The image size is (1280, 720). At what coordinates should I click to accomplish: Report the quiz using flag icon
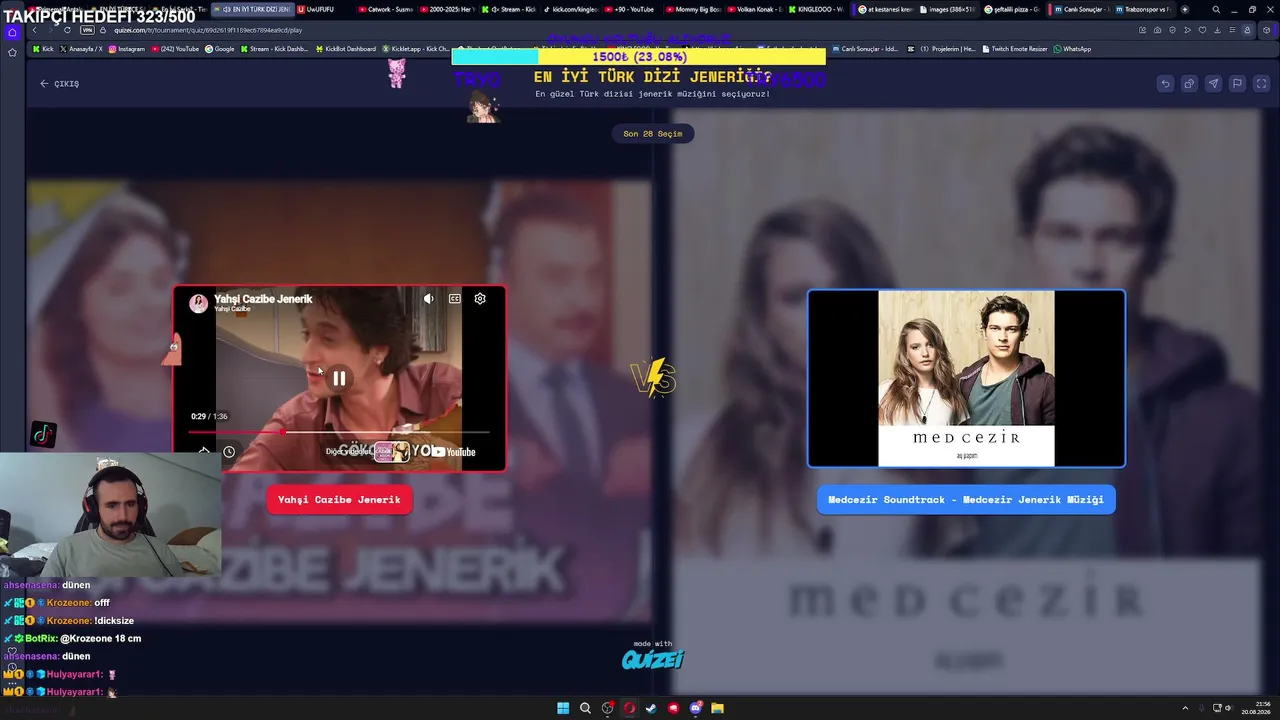pyautogui.click(x=1237, y=84)
